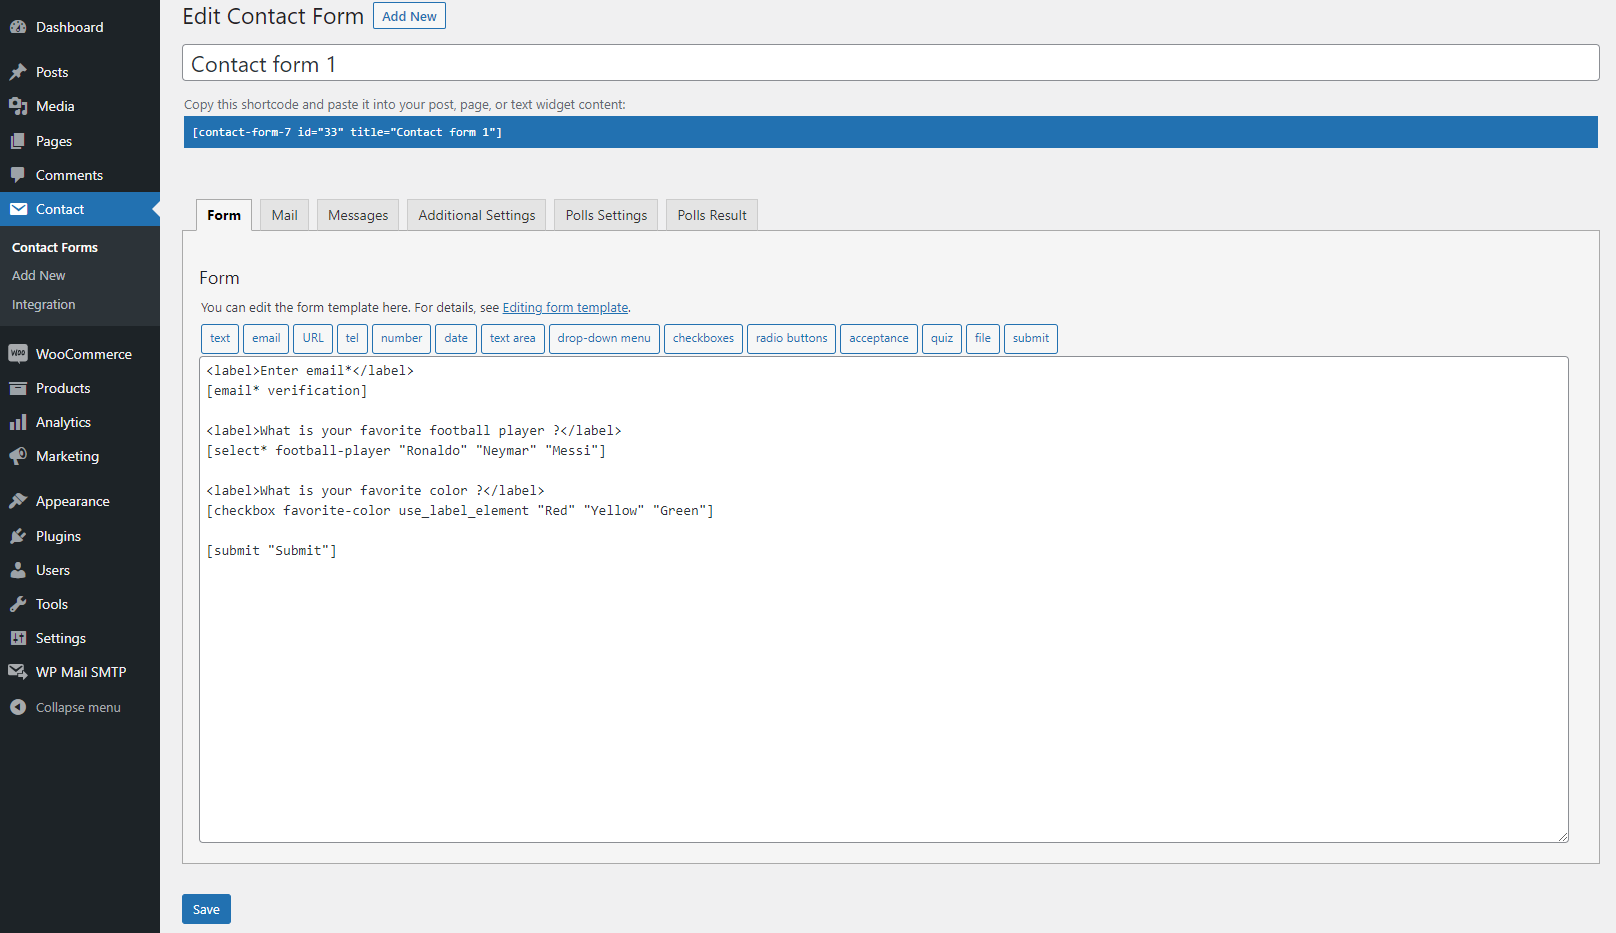This screenshot has height=933, width=1616.
Task: Open the WooCommerce icon in sidebar
Action: pyautogui.click(x=18, y=354)
